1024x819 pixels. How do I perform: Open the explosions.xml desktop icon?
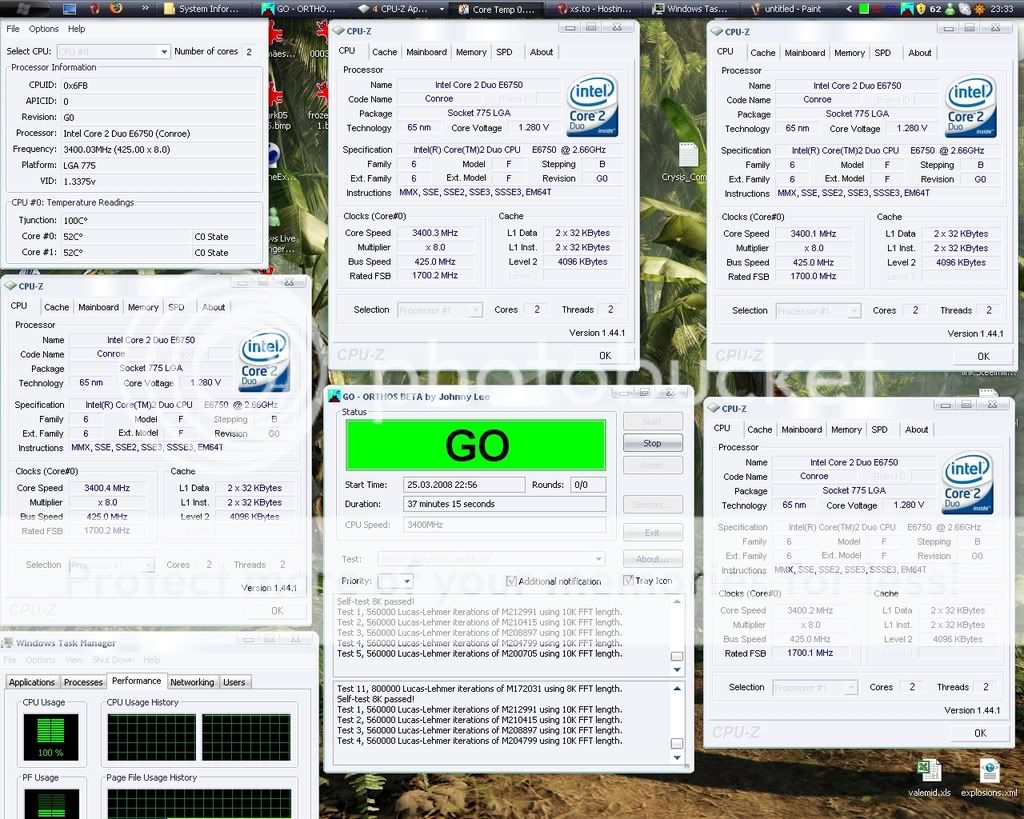point(989,777)
